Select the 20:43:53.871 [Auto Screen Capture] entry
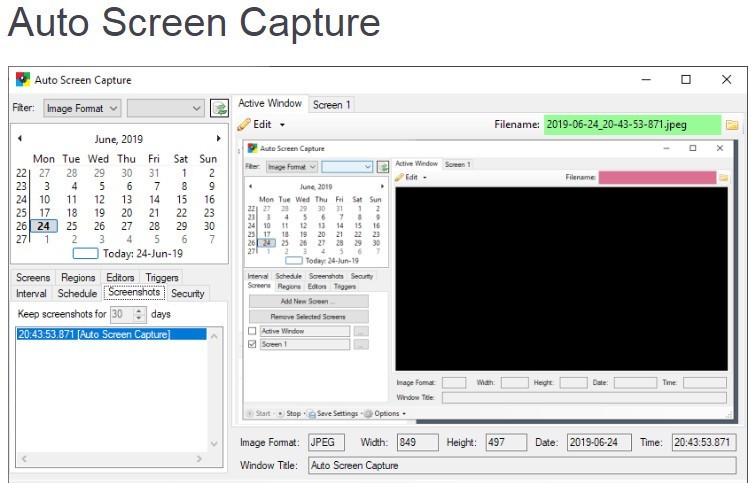Viewport: 755px width, 483px height. click(112, 334)
